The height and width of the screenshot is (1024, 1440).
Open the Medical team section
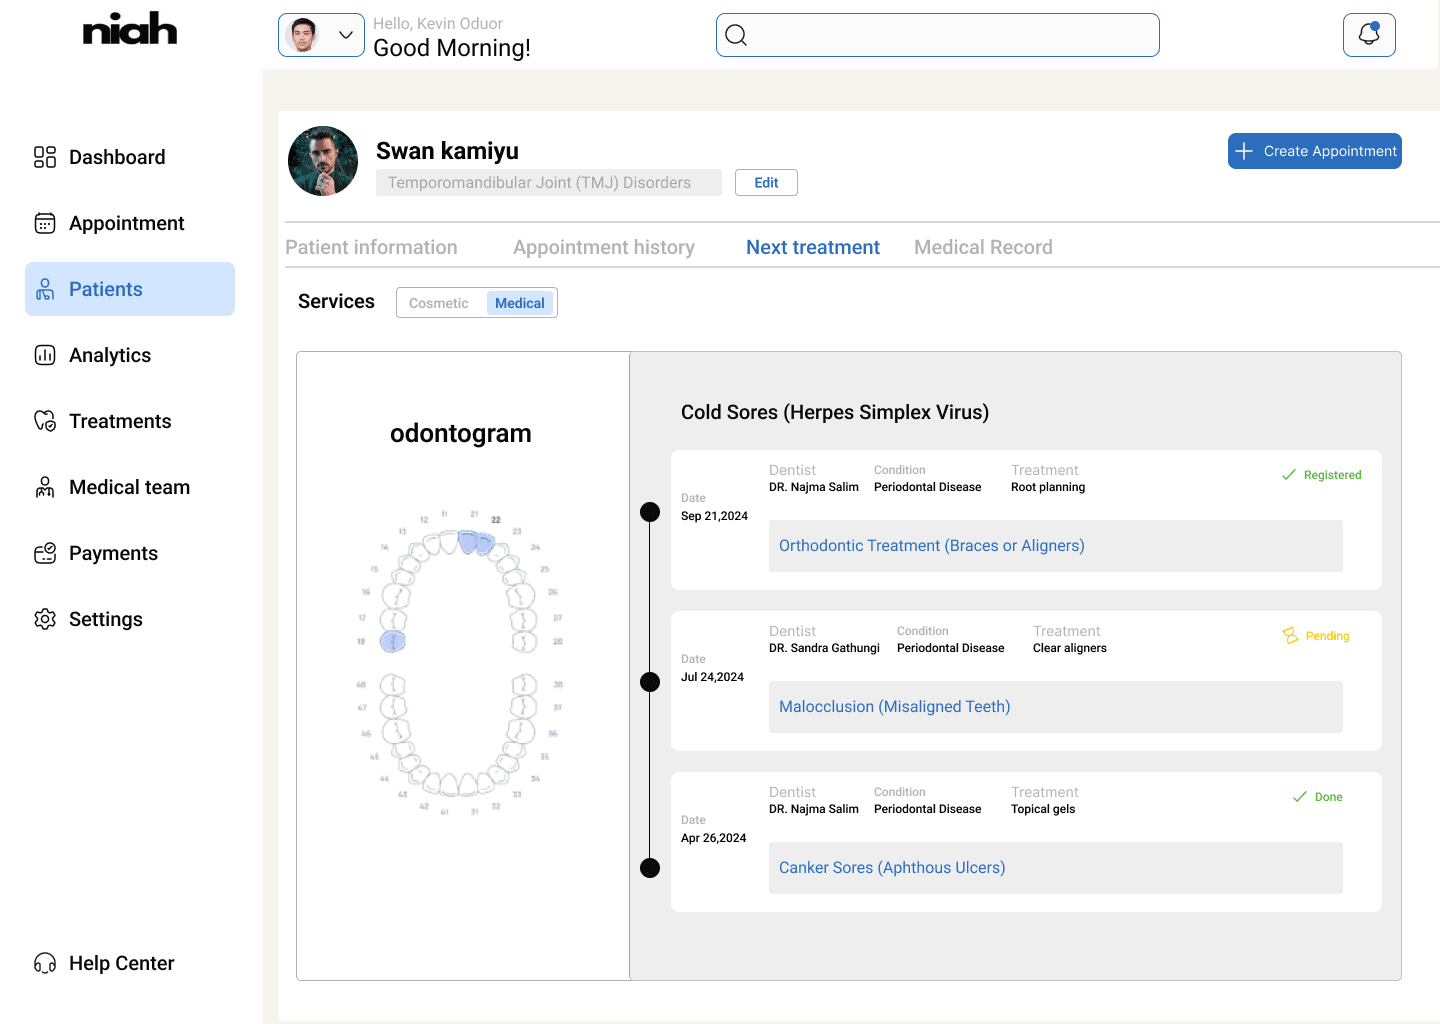pyautogui.click(x=112, y=487)
